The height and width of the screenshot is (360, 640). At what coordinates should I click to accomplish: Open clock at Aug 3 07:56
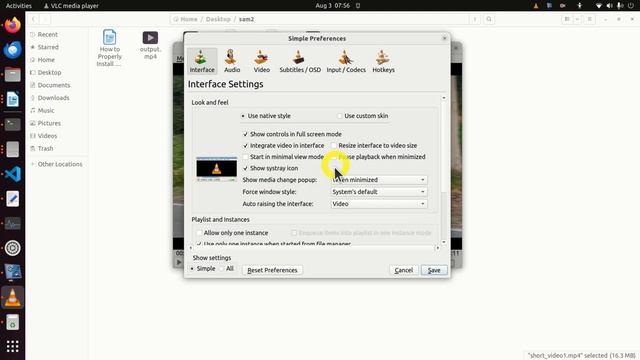click(x=333, y=6)
